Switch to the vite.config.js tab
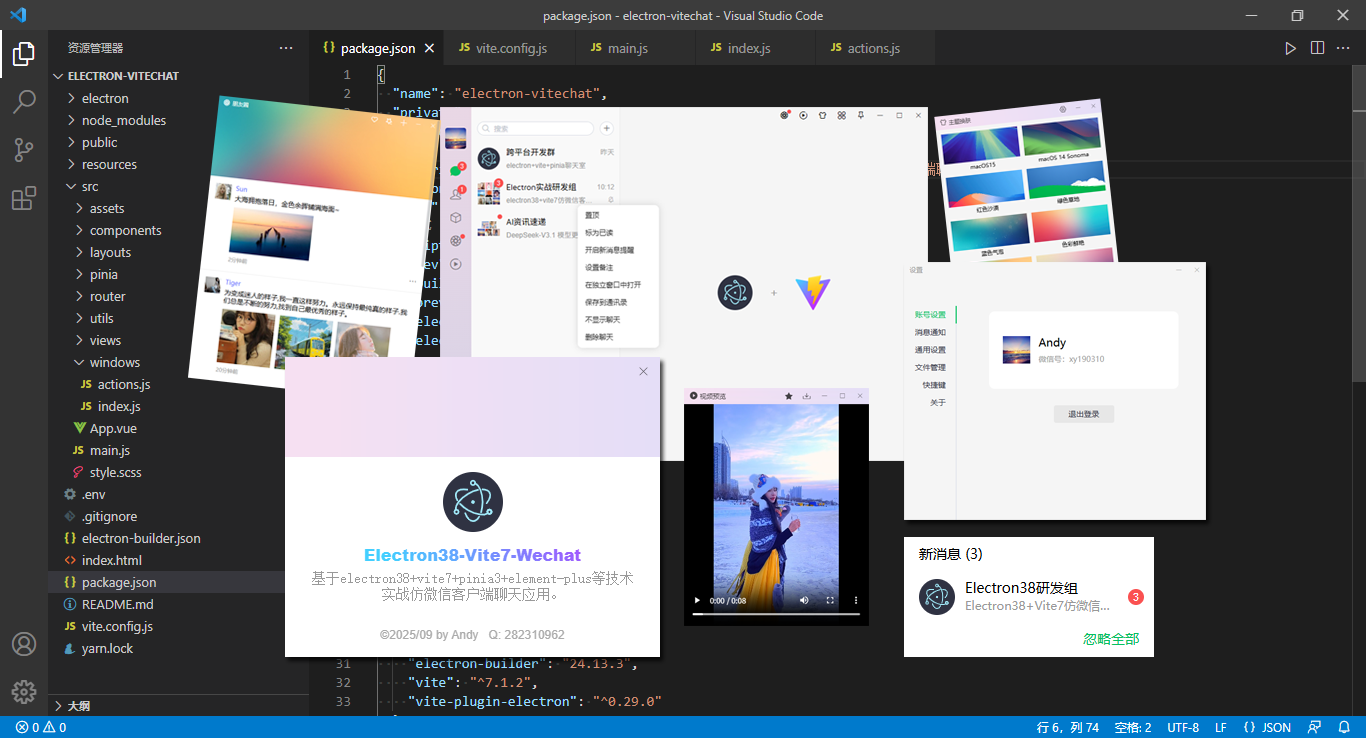Screen dimensions: 1366x738 click(511, 48)
